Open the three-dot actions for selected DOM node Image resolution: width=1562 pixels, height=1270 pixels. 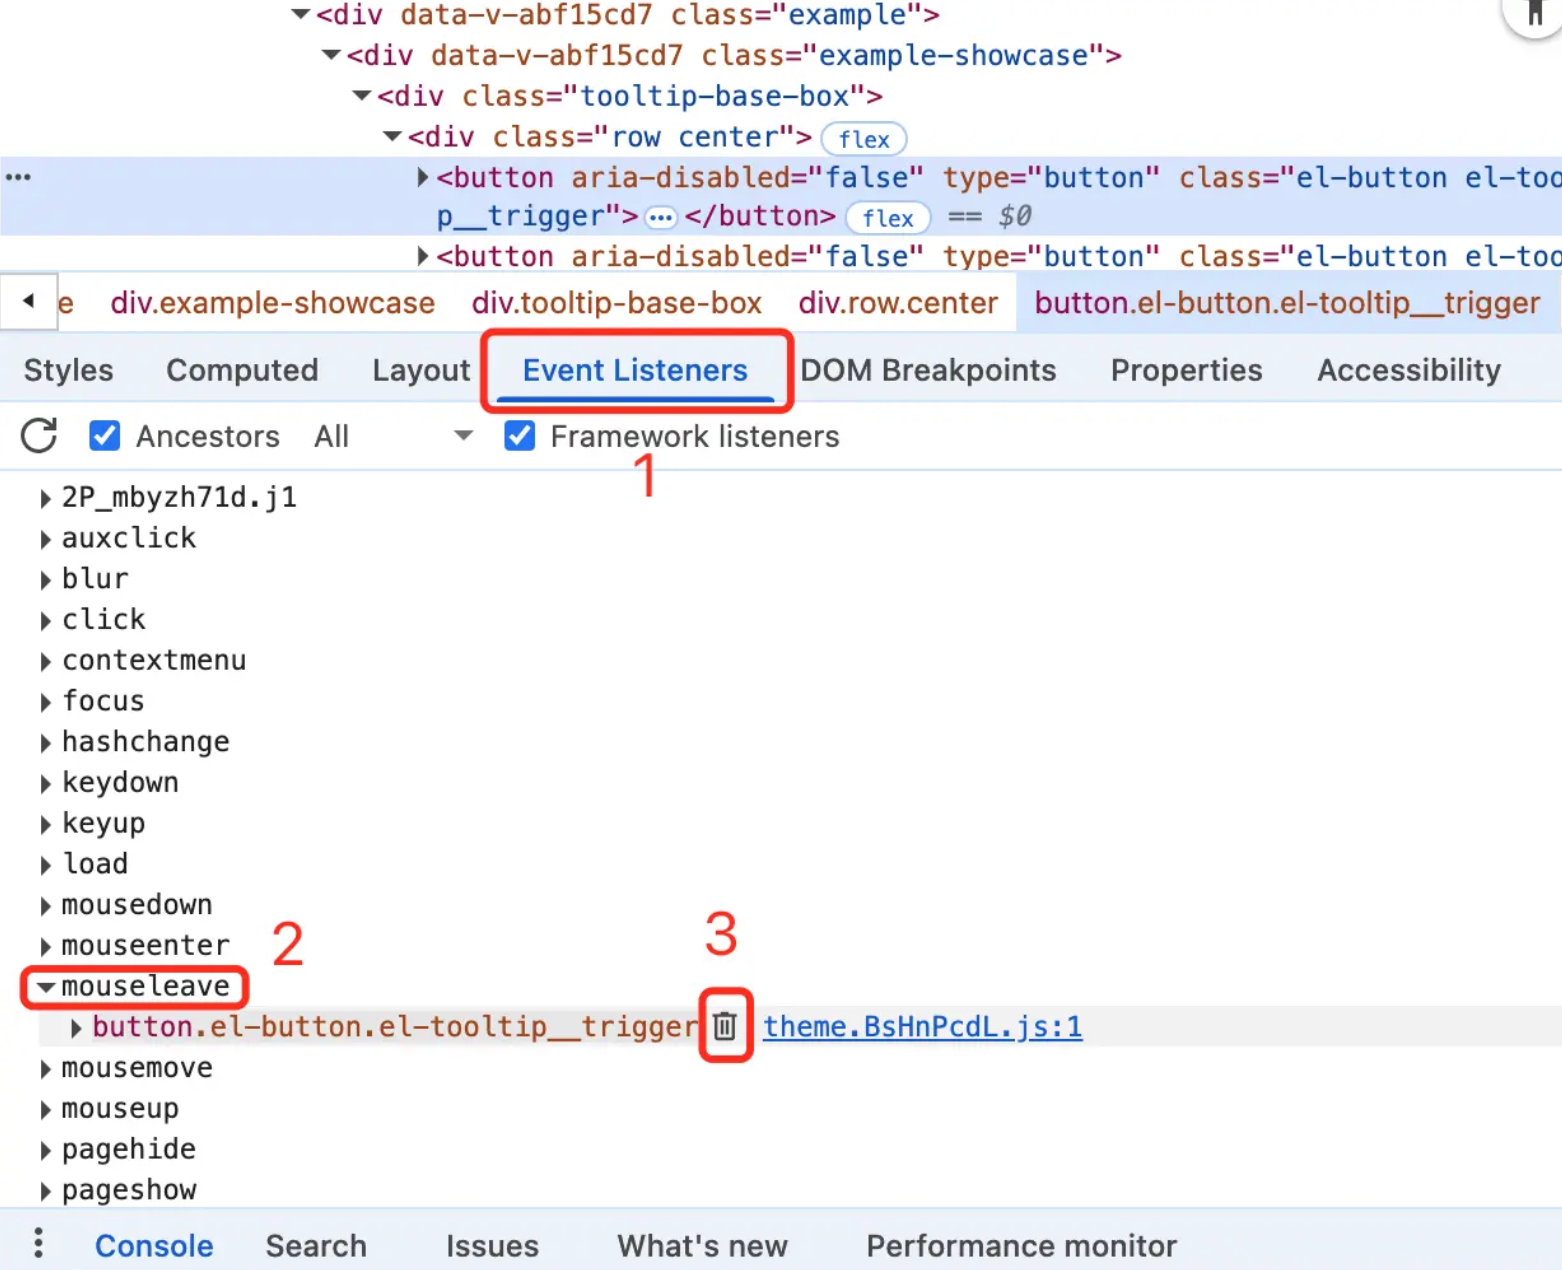18,177
